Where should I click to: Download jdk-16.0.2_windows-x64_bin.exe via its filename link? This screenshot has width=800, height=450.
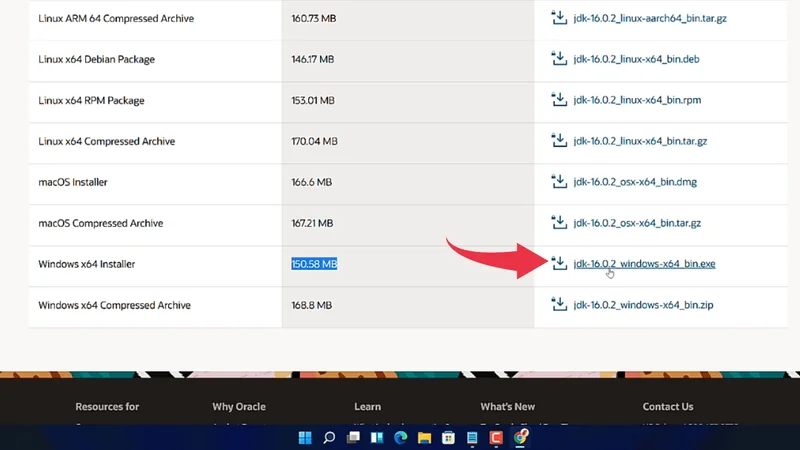644,264
